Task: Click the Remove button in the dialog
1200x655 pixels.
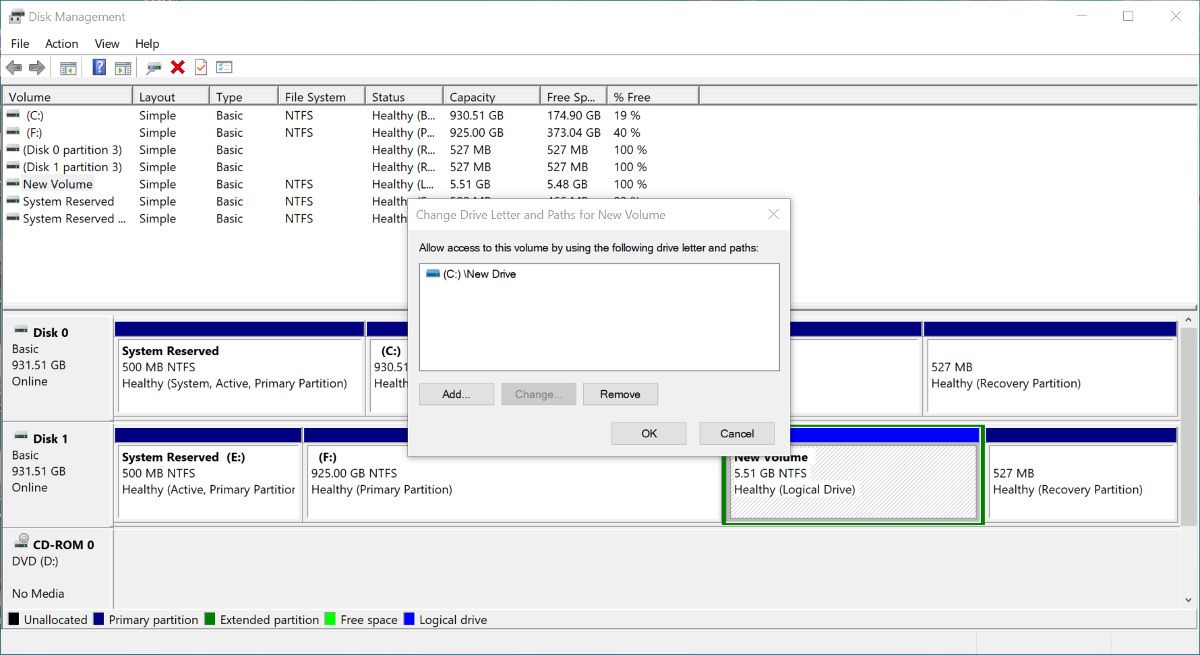Action: pos(620,394)
